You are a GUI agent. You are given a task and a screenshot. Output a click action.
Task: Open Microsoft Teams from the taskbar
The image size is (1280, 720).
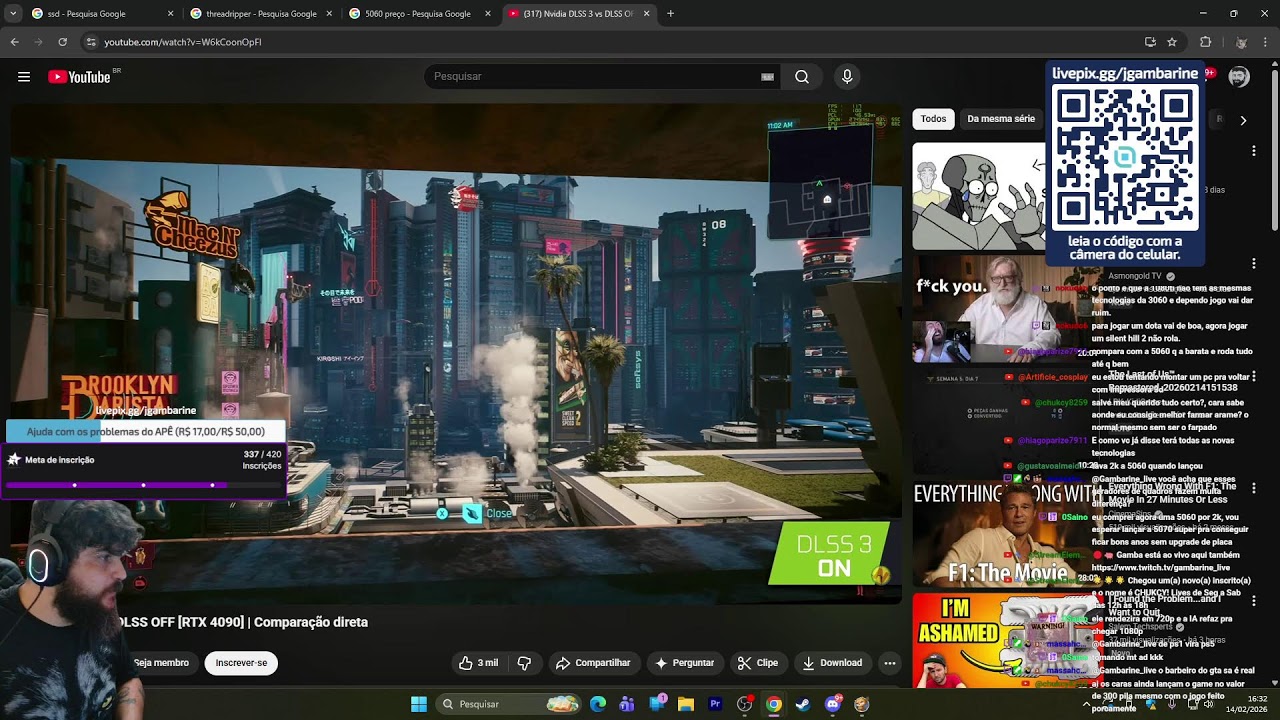(627, 704)
